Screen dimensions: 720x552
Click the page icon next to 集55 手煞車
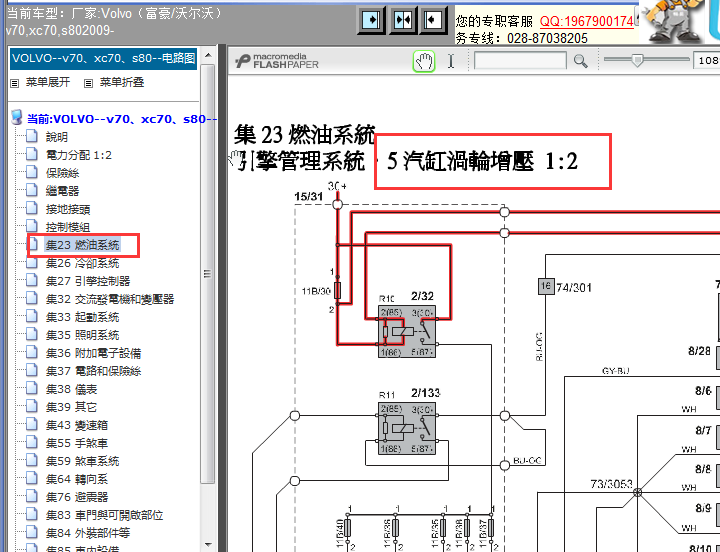coord(32,442)
